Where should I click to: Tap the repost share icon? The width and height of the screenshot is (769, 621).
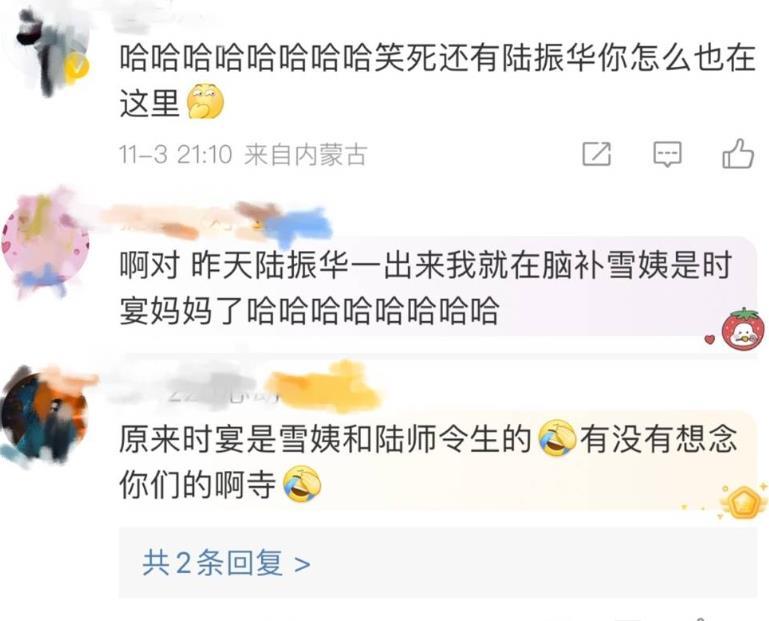click(x=596, y=154)
